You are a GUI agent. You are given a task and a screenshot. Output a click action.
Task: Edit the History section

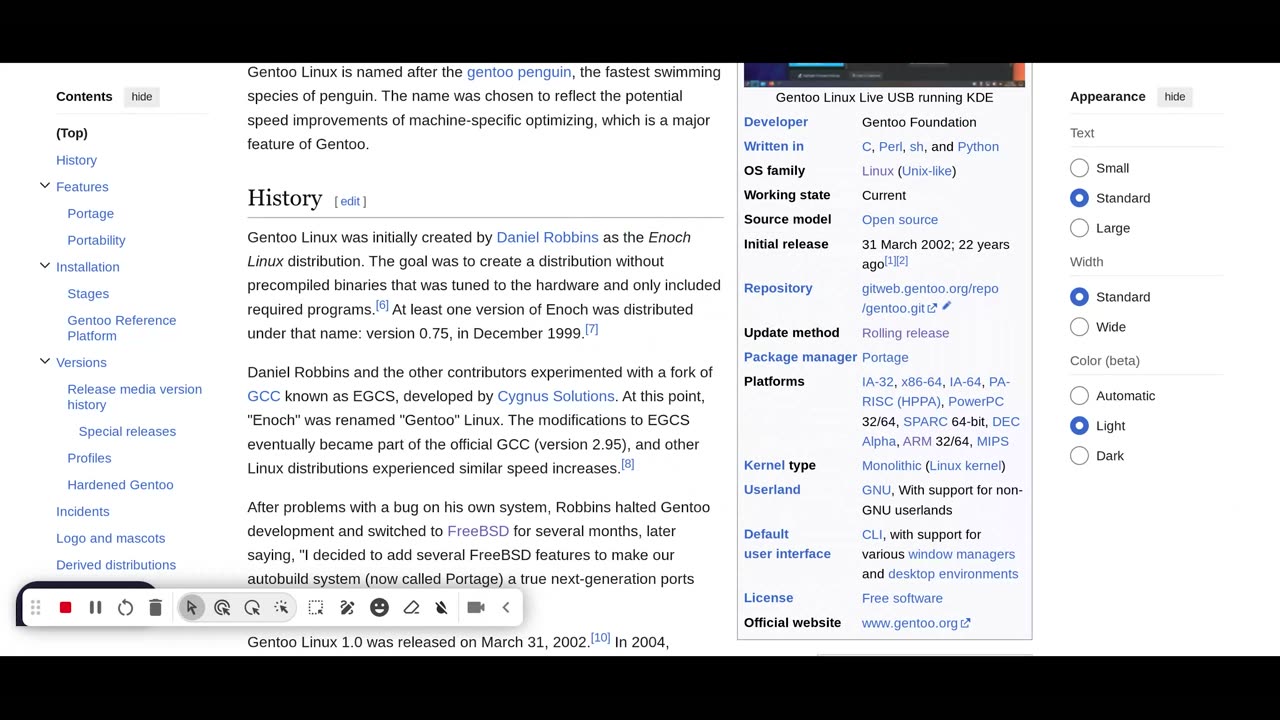coord(350,201)
